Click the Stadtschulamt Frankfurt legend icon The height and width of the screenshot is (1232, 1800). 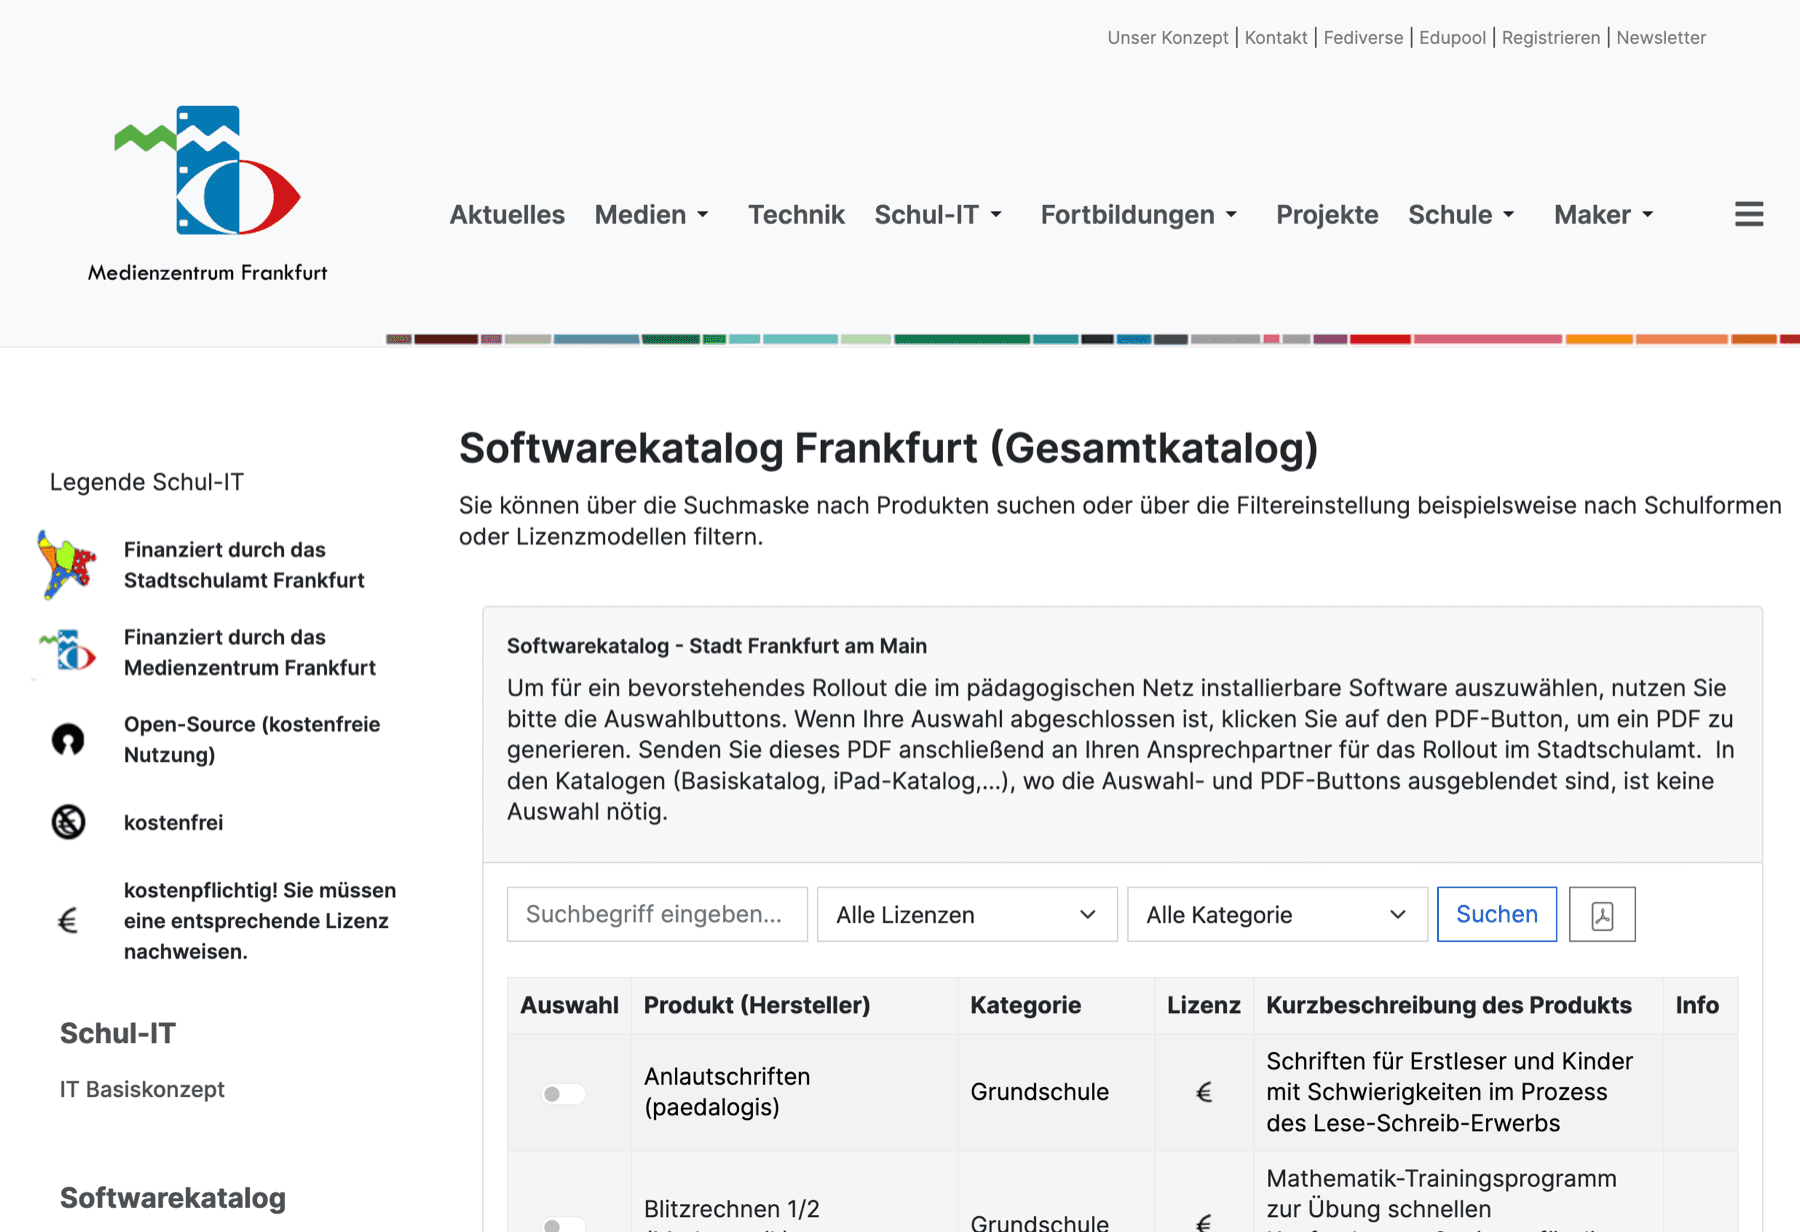point(67,565)
